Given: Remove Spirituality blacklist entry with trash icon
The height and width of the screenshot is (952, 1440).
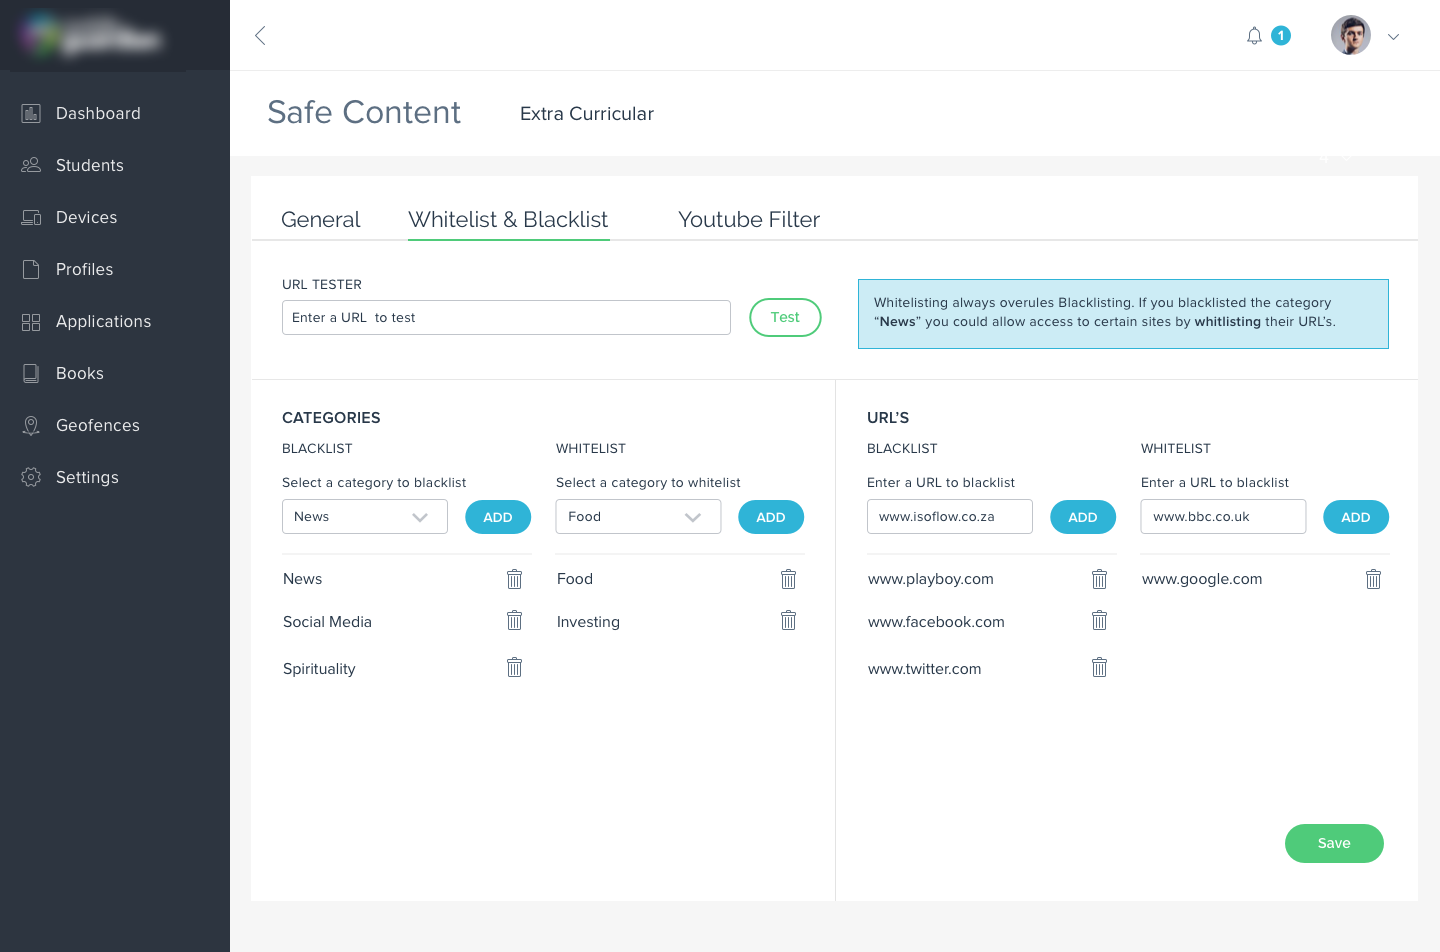Looking at the screenshot, I should (514, 668).
